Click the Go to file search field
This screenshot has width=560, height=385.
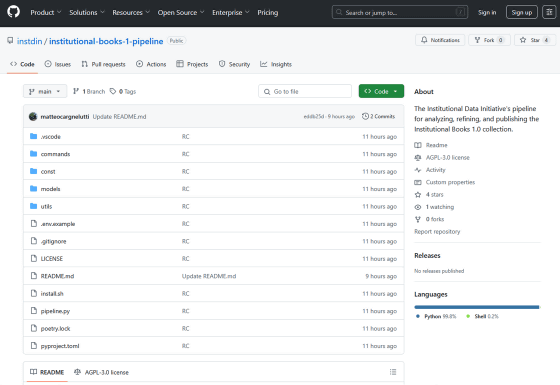305,91
